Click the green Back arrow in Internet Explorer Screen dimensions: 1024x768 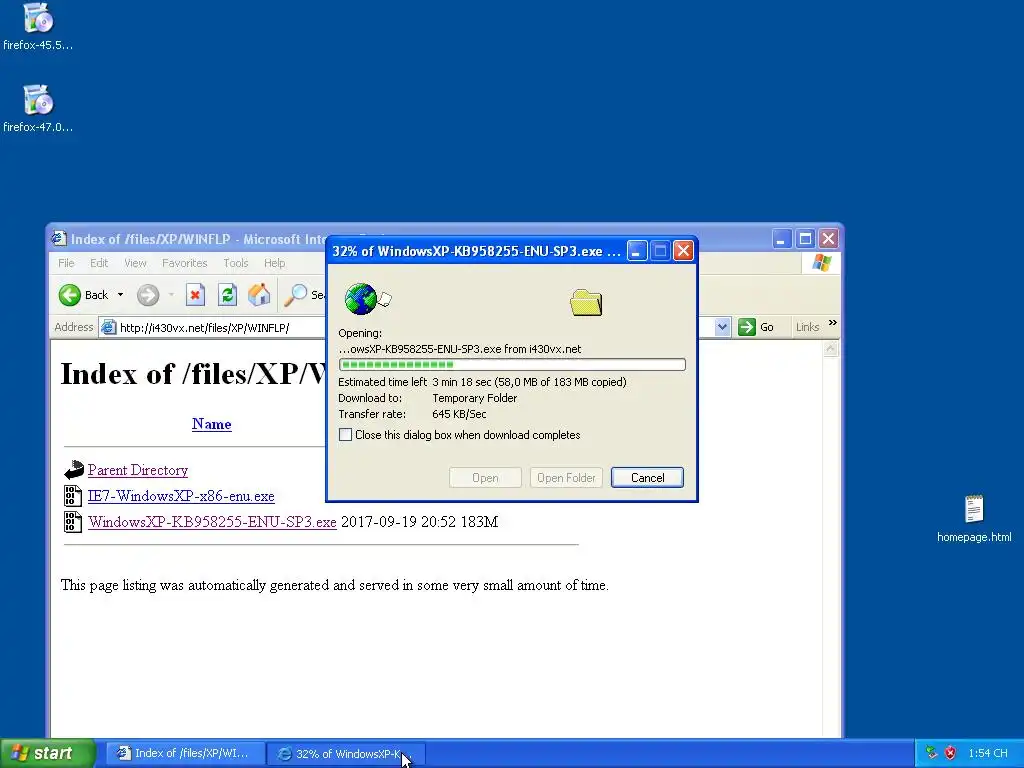point(70,295)
